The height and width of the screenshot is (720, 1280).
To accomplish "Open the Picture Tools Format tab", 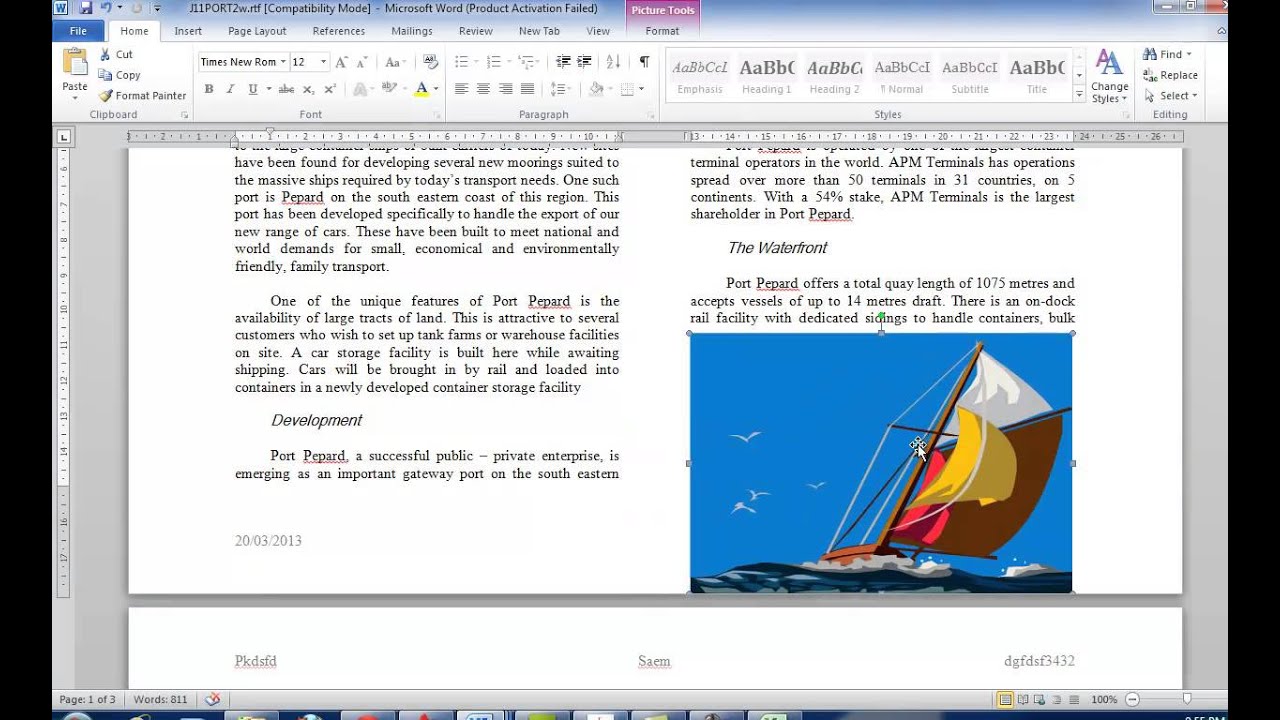I will tap(662, 31).
